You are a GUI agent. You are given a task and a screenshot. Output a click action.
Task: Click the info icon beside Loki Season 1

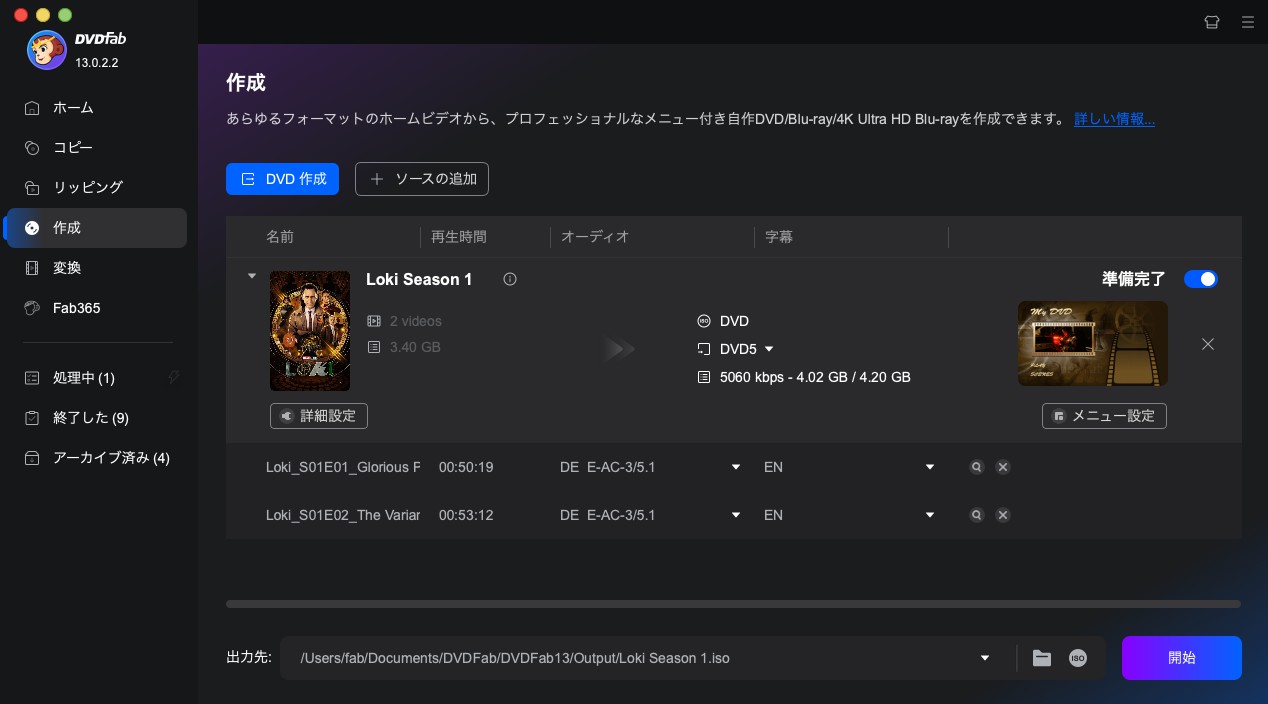pos(510,280)
